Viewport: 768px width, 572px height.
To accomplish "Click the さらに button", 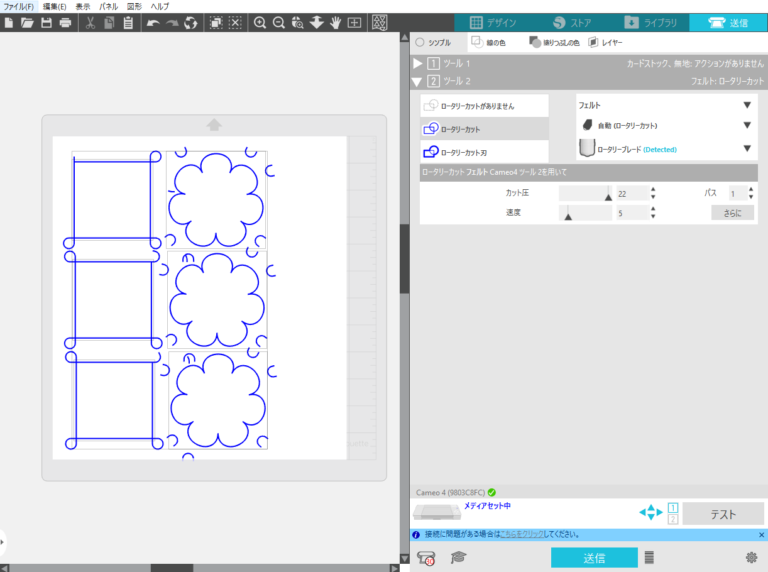I will coord(732,213).
